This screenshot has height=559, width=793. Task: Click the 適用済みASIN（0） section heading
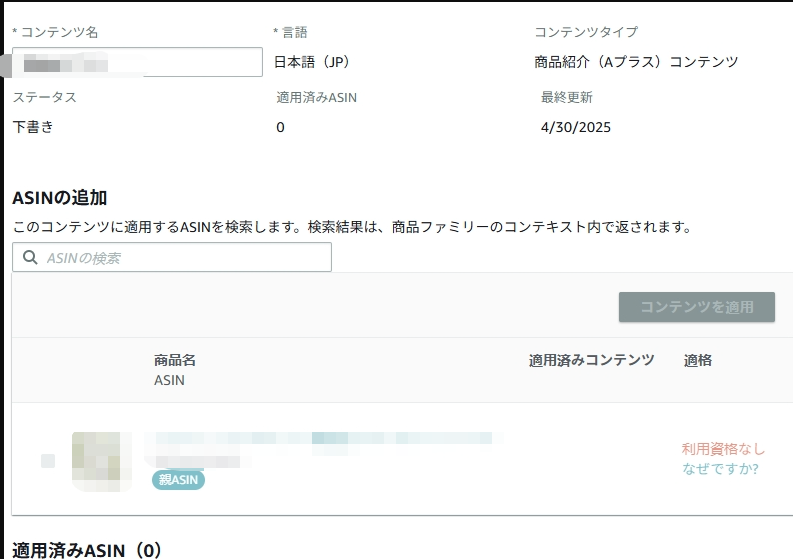click(87, 550)
